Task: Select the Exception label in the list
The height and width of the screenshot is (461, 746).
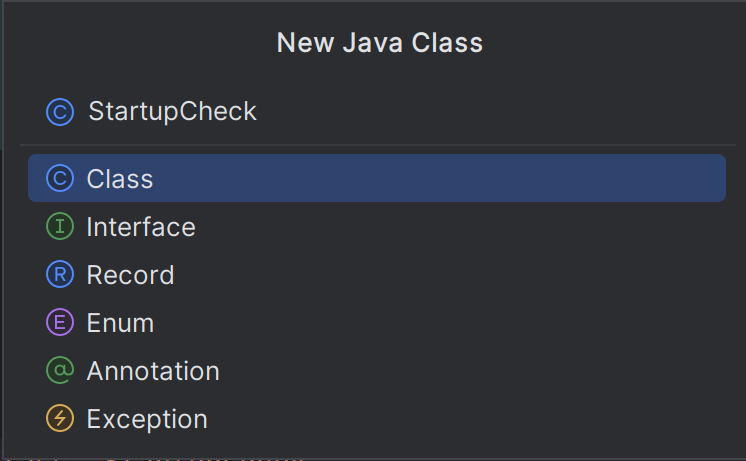Action: tap(147, 419)
